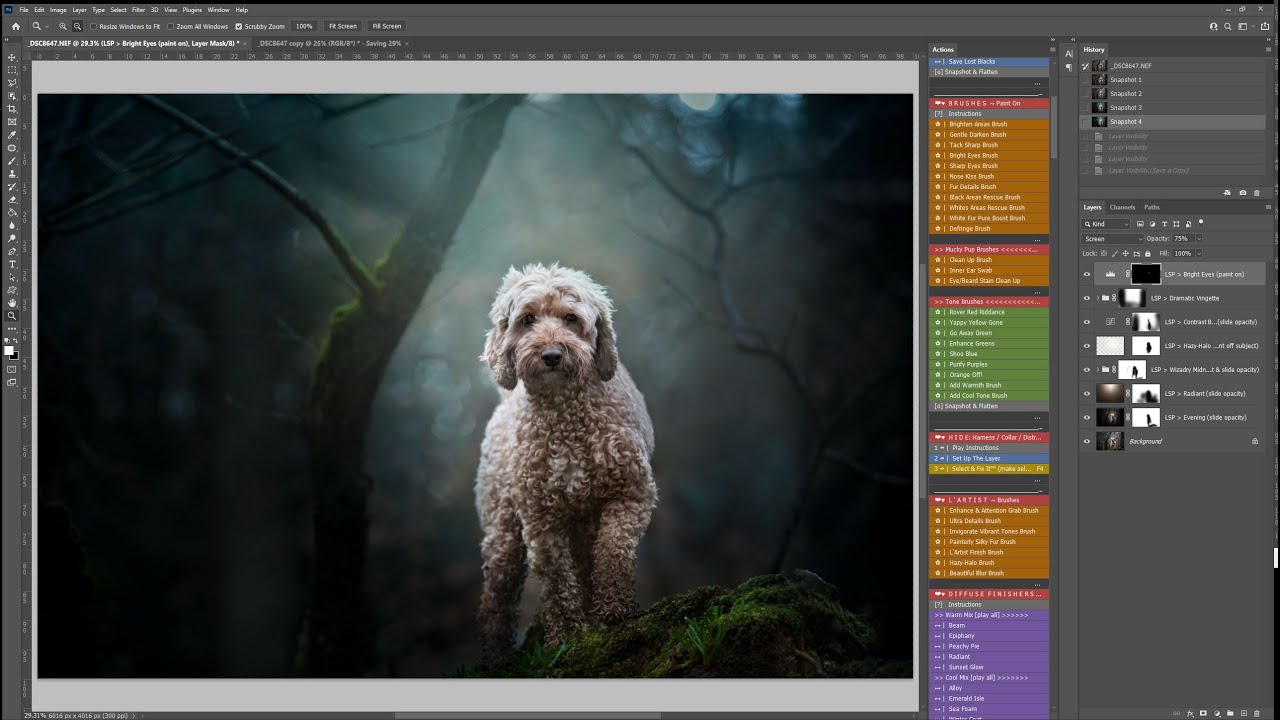The width and height of the screenshot is (1280, 720).
Task: Open the Character panel icon
Action: (1069, 53)
